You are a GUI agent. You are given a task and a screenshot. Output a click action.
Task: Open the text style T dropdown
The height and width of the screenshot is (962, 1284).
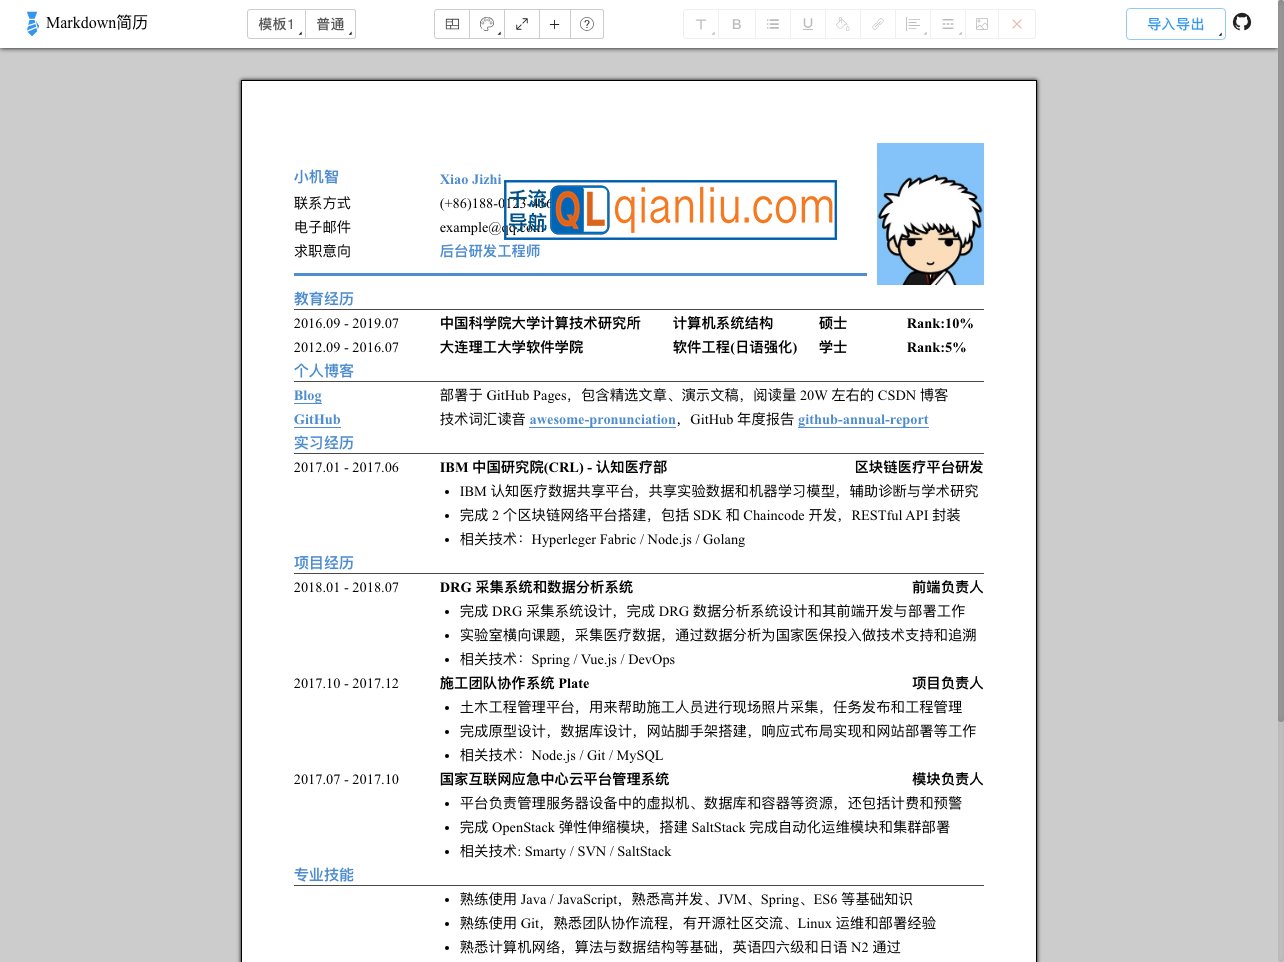tap(700, 23)
